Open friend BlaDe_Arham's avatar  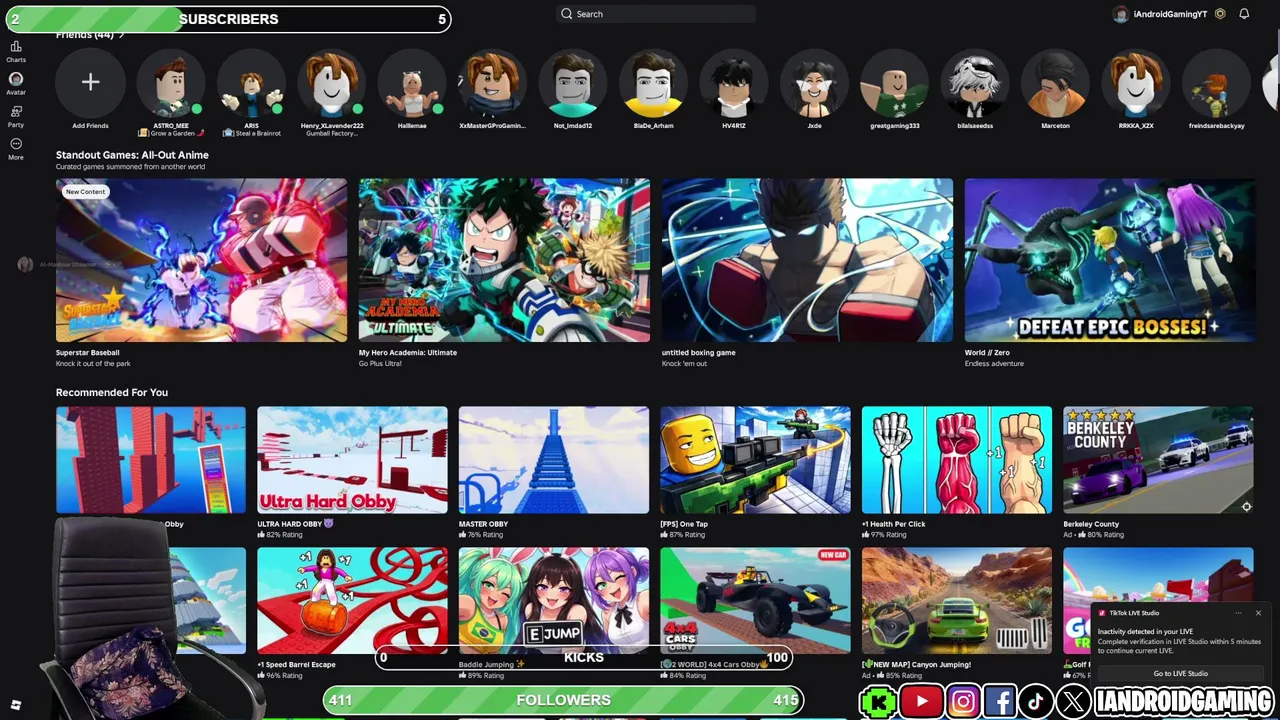tap(653, 82)
